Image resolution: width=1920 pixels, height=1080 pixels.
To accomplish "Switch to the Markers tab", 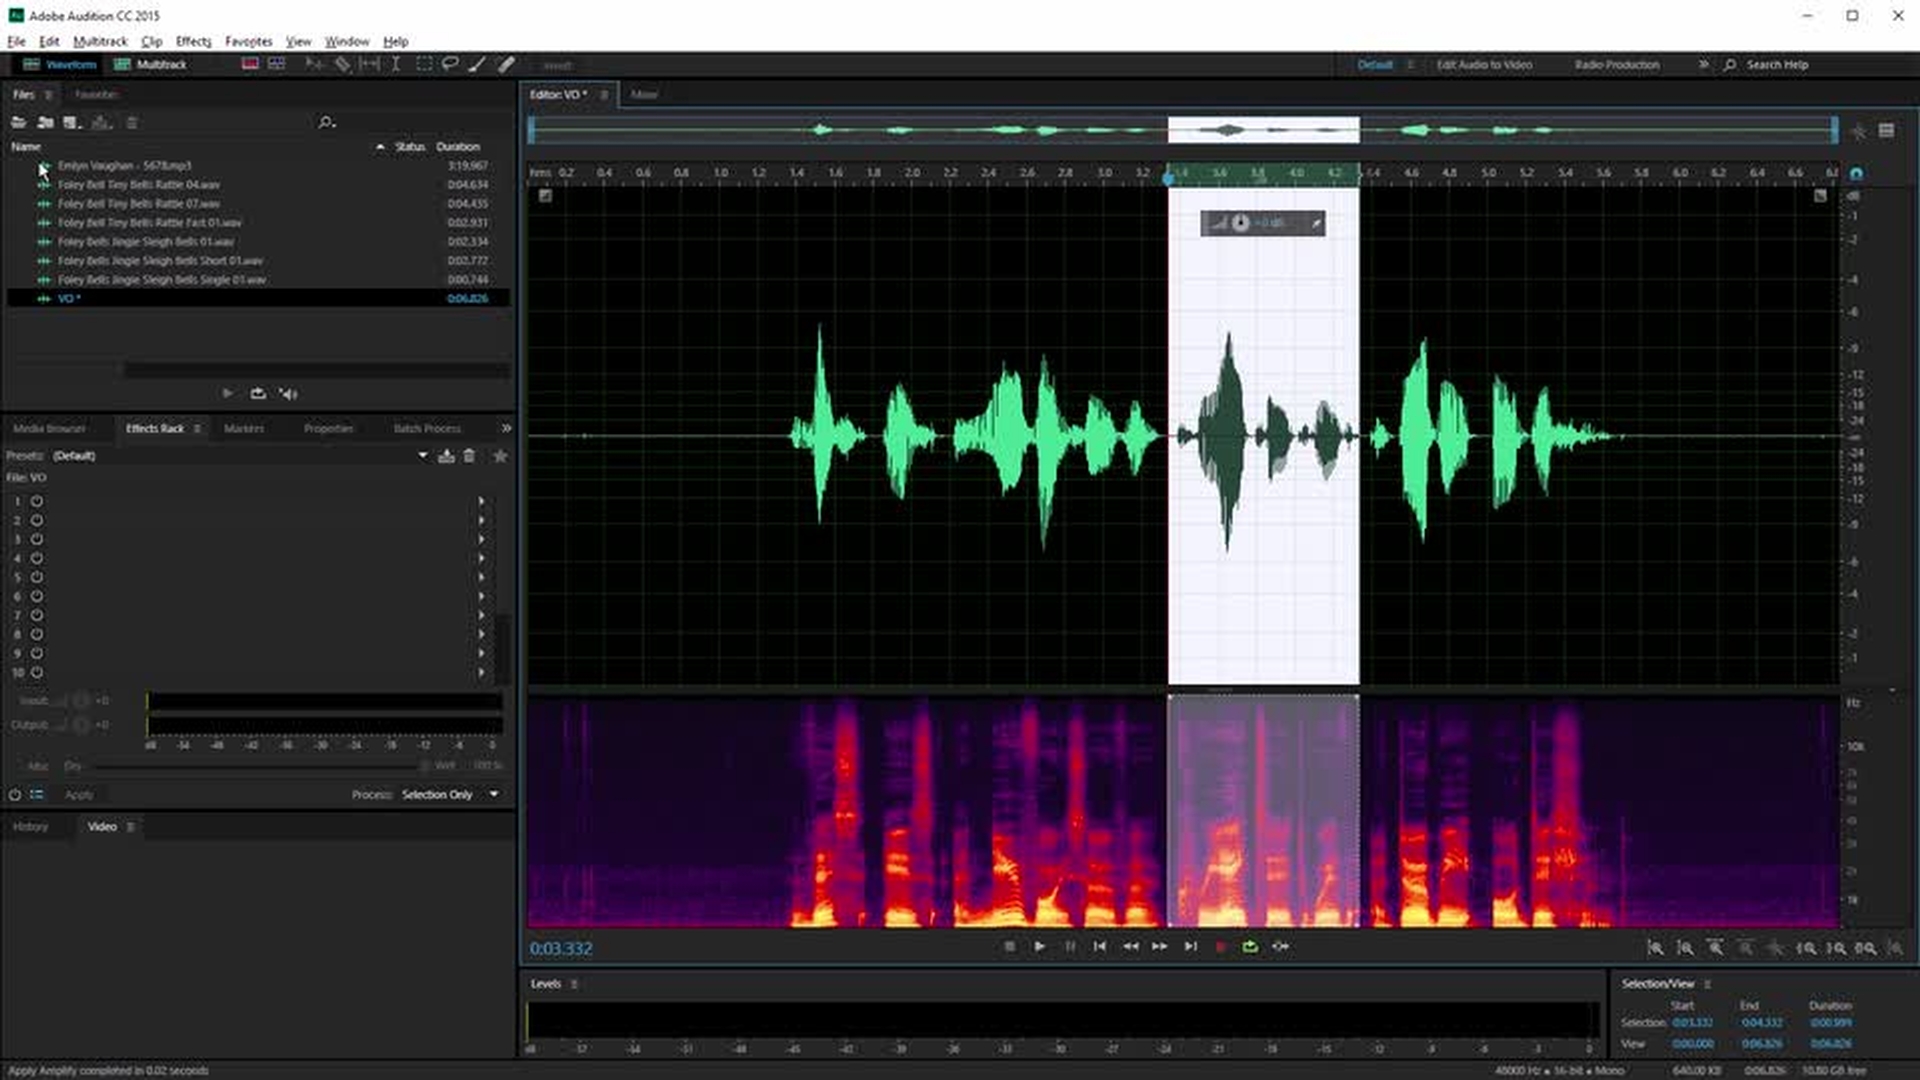I will 244,428.
